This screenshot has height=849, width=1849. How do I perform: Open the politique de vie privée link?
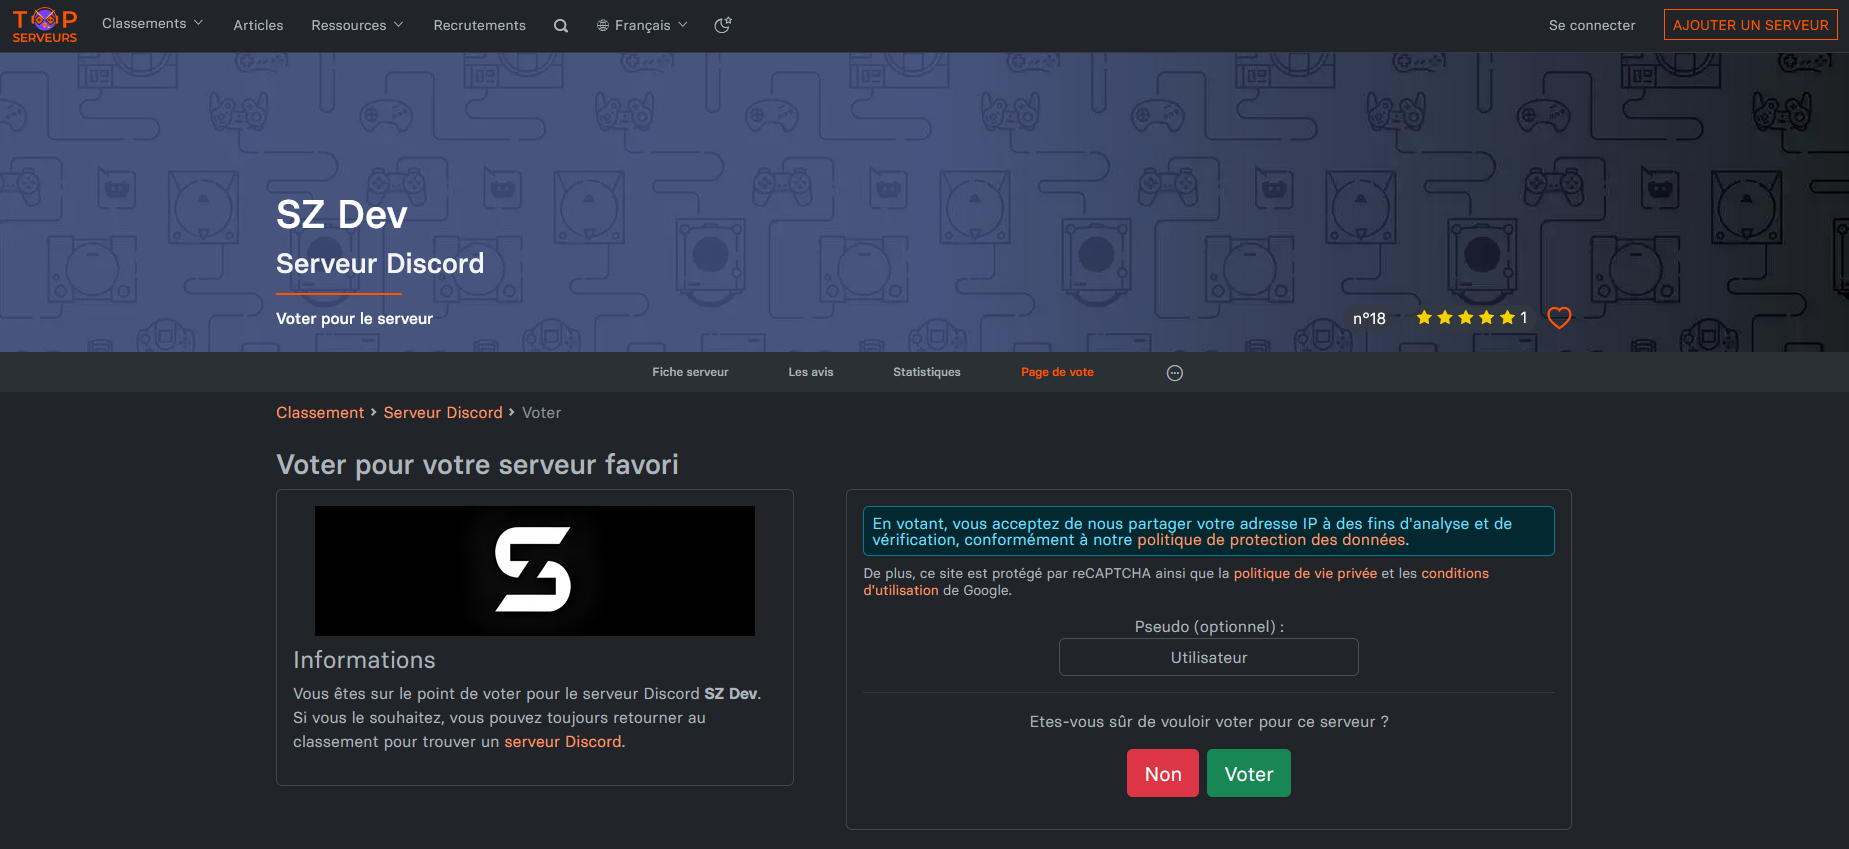click(x=1305, y=573)
